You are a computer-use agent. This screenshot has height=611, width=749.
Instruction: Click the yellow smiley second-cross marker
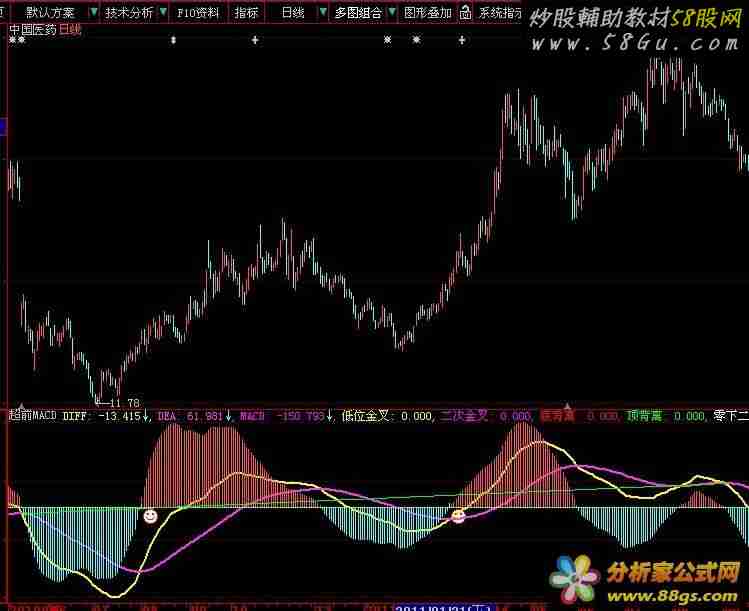pos(458,516)
